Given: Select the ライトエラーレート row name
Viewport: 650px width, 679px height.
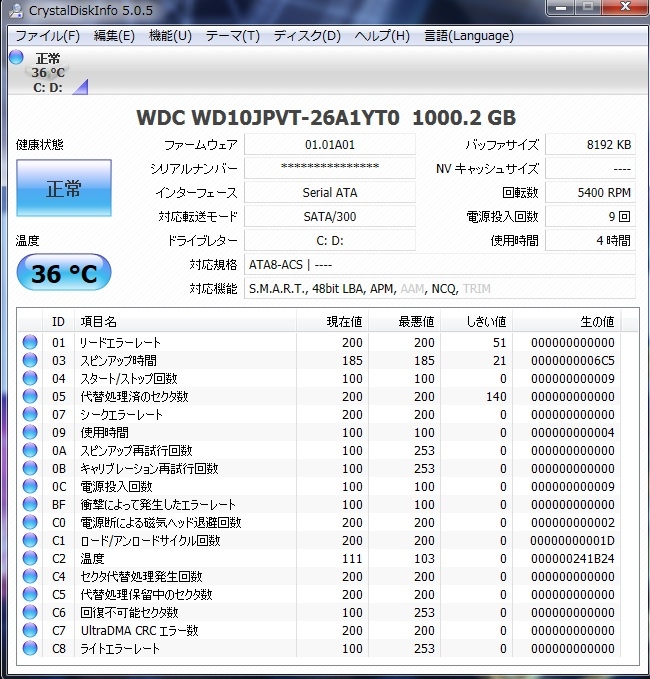Looking at the screenshot, I should [x=120, y=648].
